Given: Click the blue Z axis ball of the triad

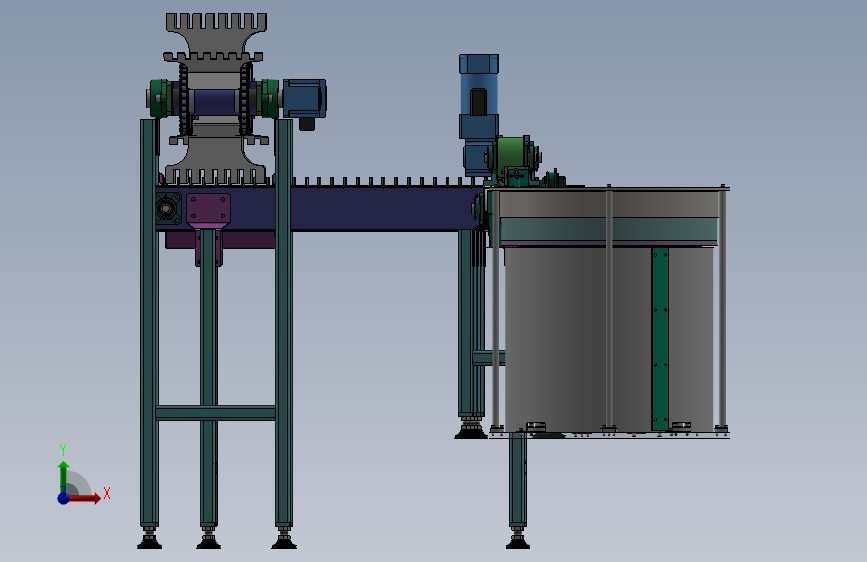Looking at the screenshot, I should (x=63, y=498).
